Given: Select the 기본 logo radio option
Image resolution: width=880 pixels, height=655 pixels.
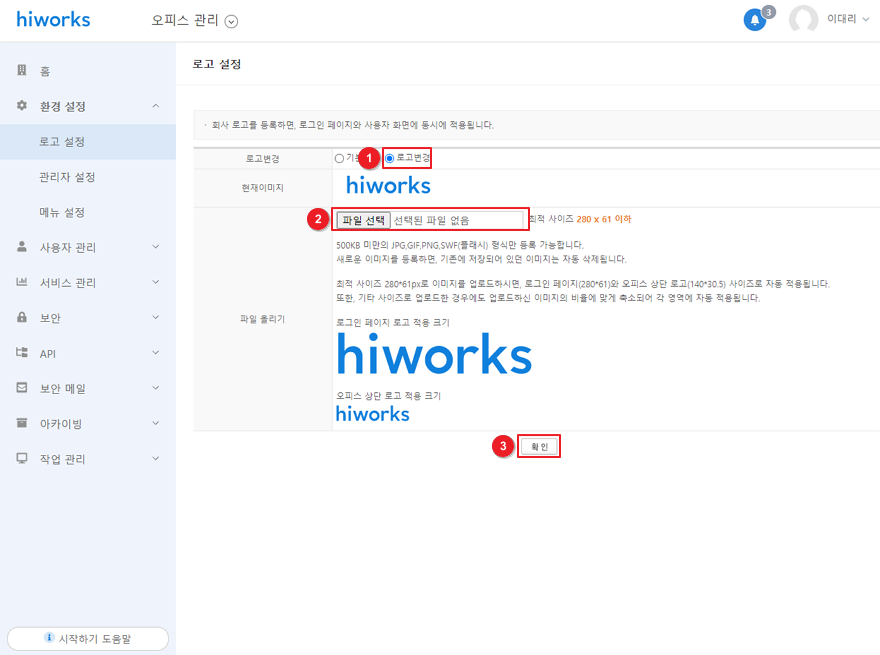Looking at the screenshot, I should (x=339, y=158).
